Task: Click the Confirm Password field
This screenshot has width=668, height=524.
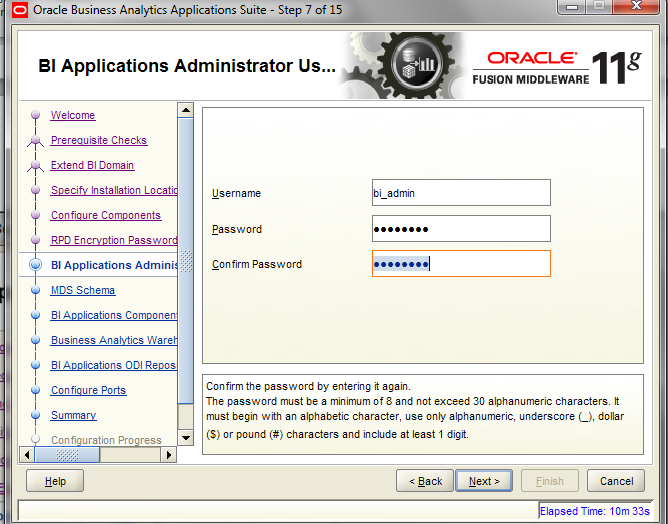Action: (461, 264)
